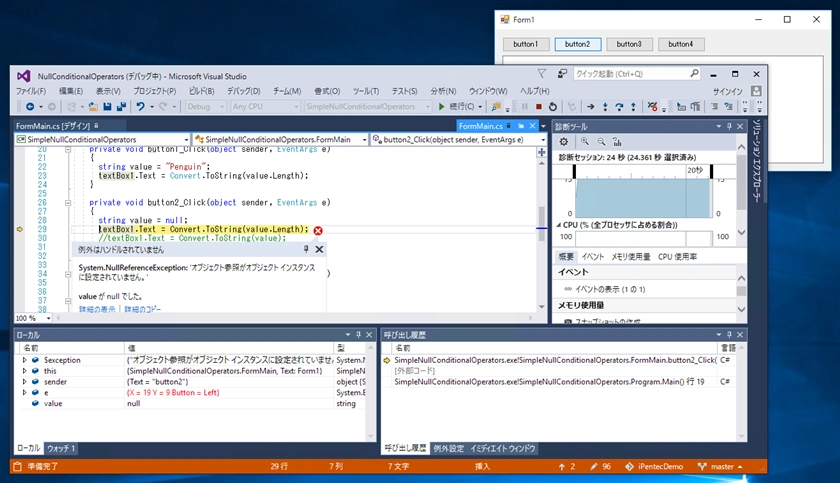The image size is (840, 483).
Task: Click the 詳細の表示 link in exception popup
Action: click(97, 309)
